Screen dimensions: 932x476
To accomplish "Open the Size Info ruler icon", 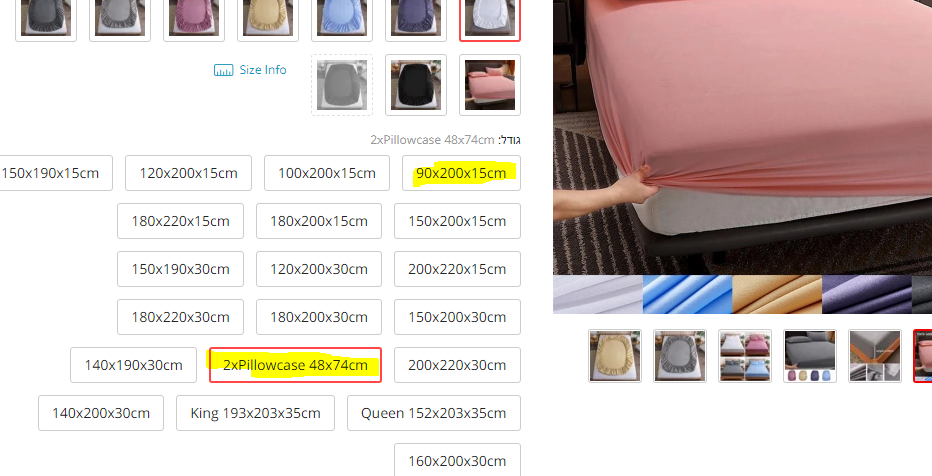I will tap(223, 70).
